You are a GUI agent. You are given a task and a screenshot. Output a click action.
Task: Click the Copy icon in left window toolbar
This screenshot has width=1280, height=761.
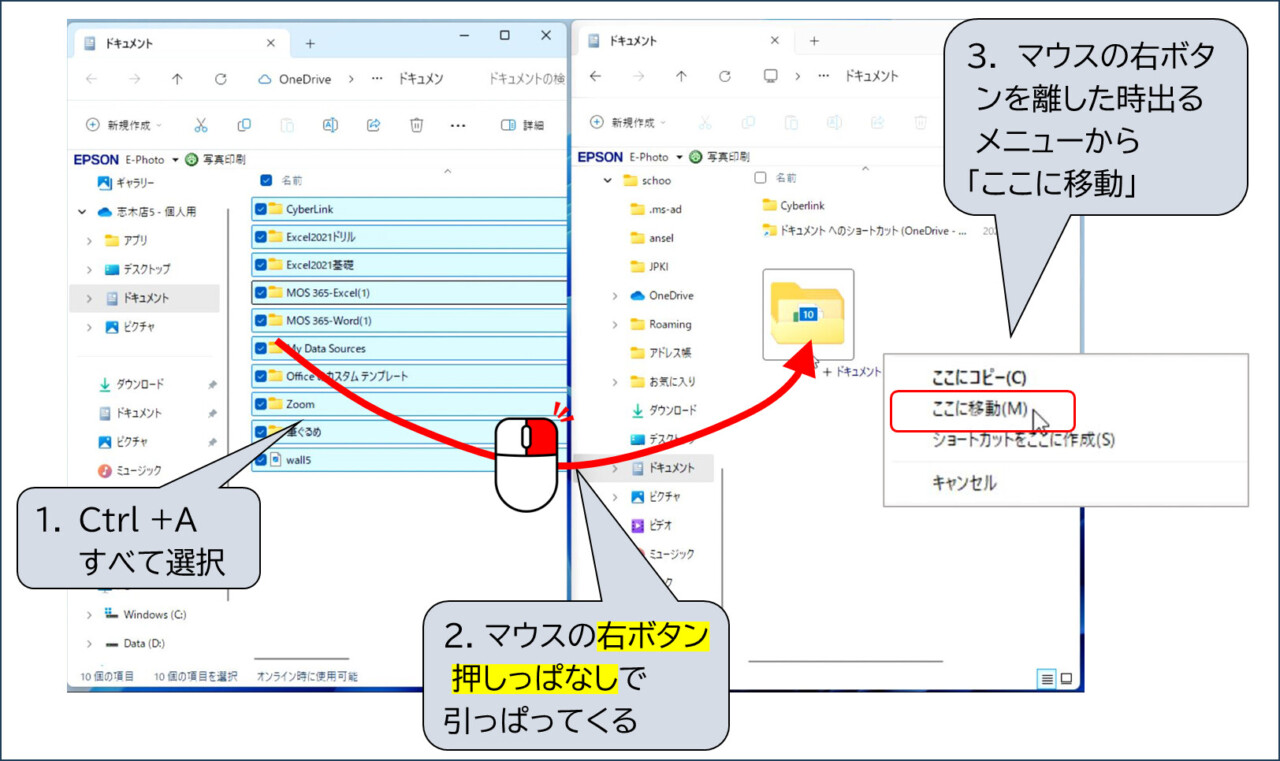[x=244, y=125]
